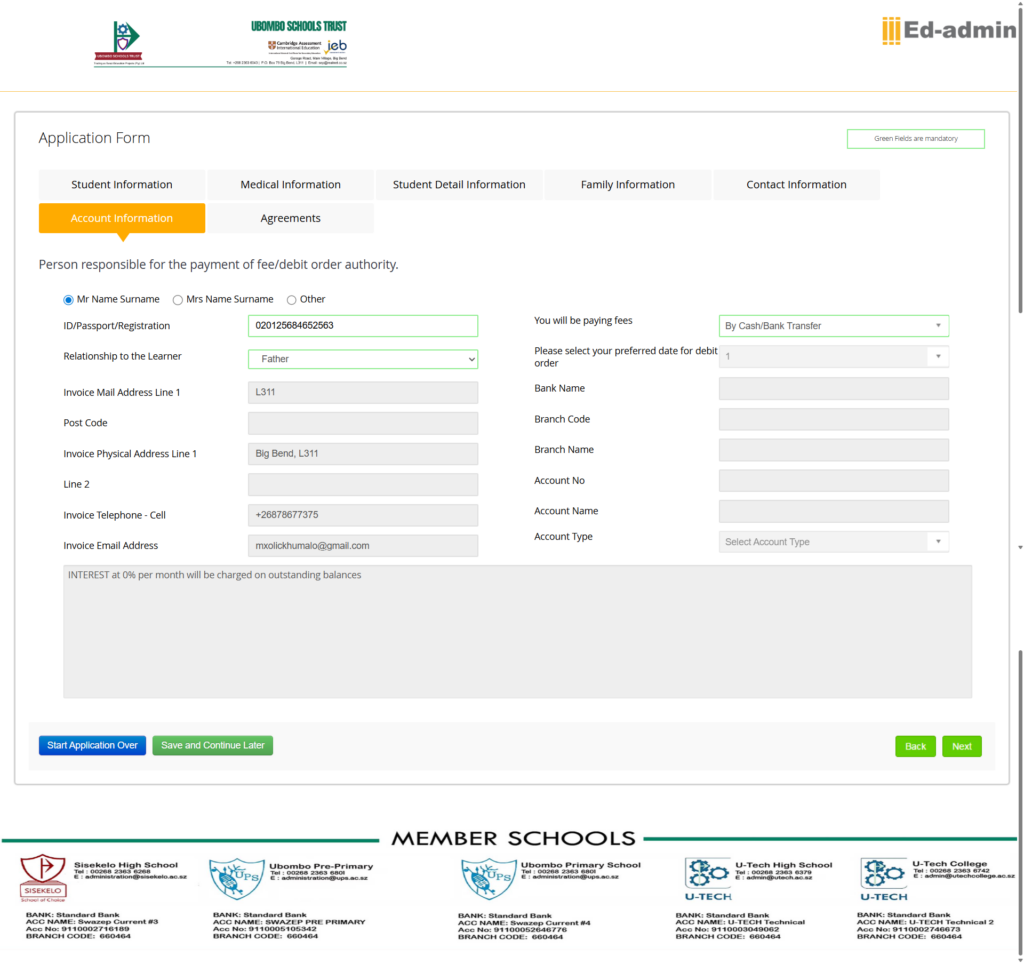Click the Invoice Telephone - Cell field
1024x964 pixels.
[362, 515]
